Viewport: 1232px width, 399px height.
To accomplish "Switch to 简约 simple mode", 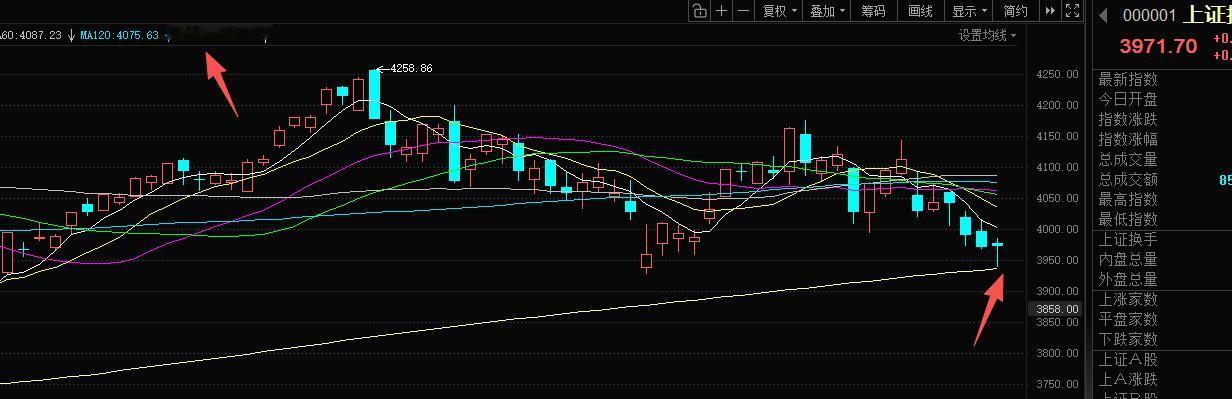I will click(1015, 11).
